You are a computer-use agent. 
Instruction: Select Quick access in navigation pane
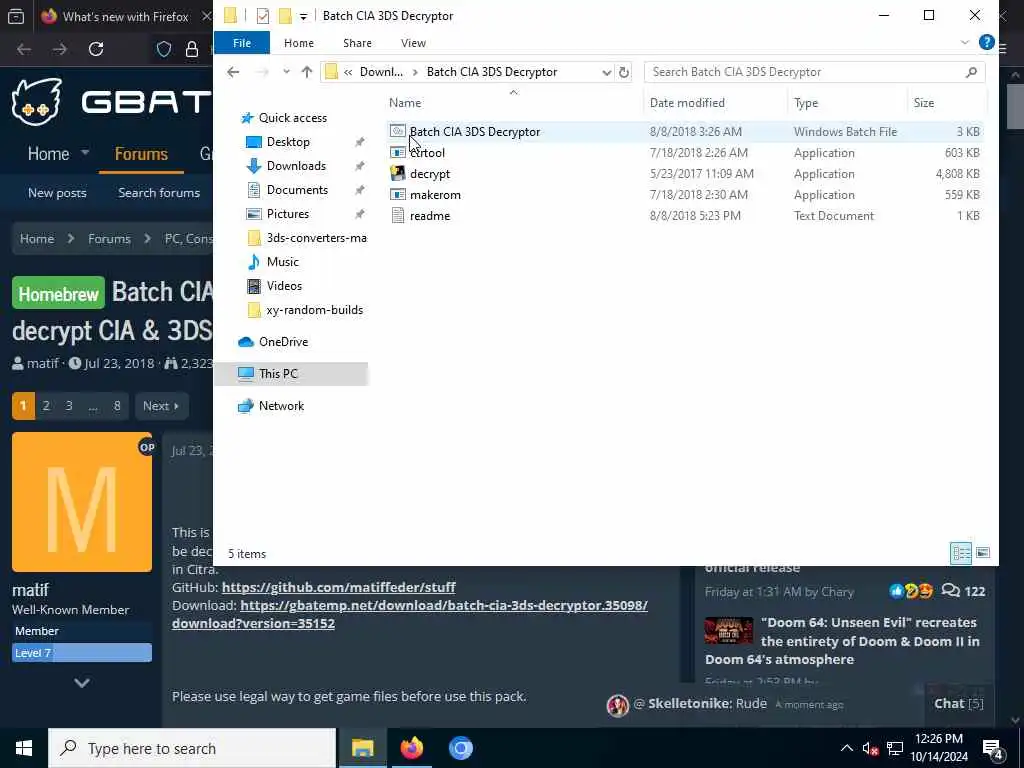tap(293, 118)
